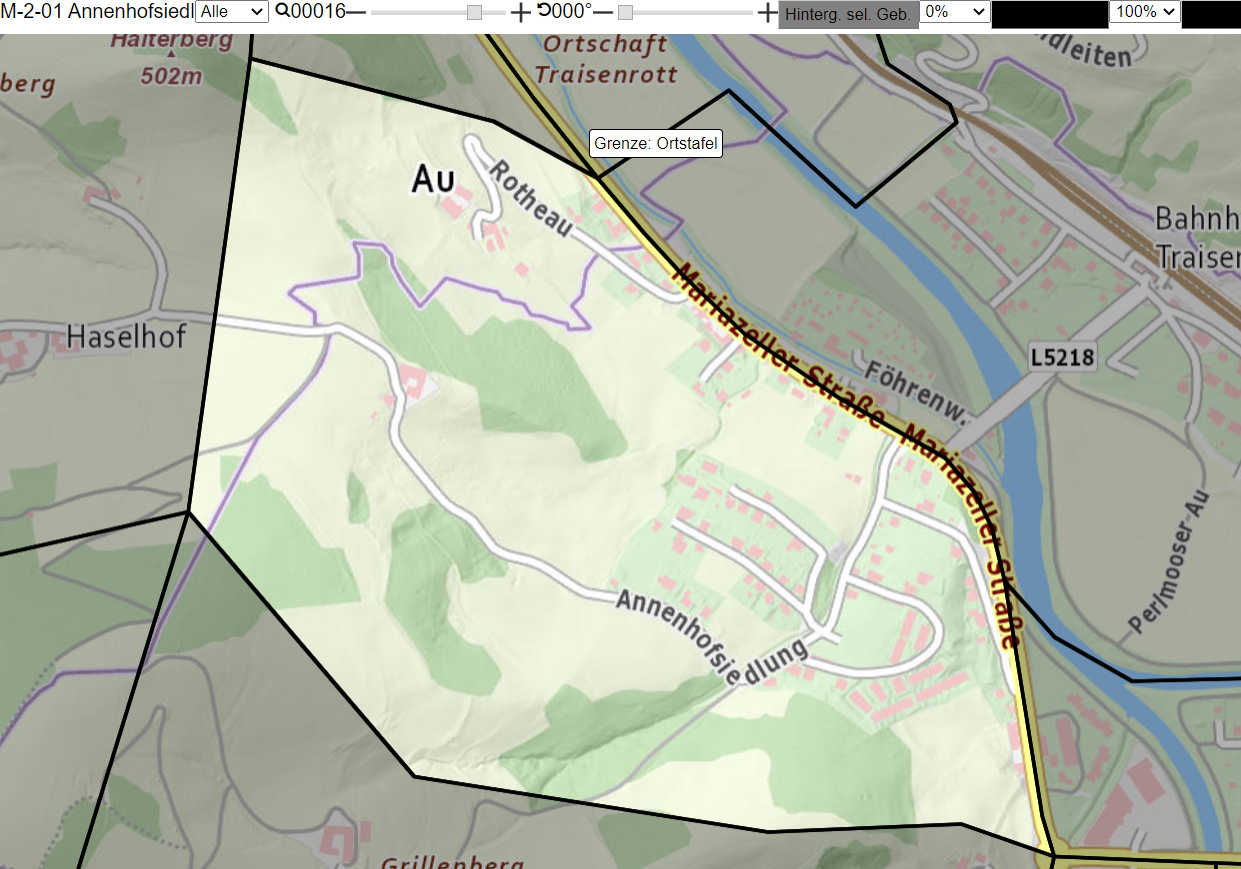Screen dimensions: 1241x869
Task: Click the zoom in plus icon
Action: point(521,12)
